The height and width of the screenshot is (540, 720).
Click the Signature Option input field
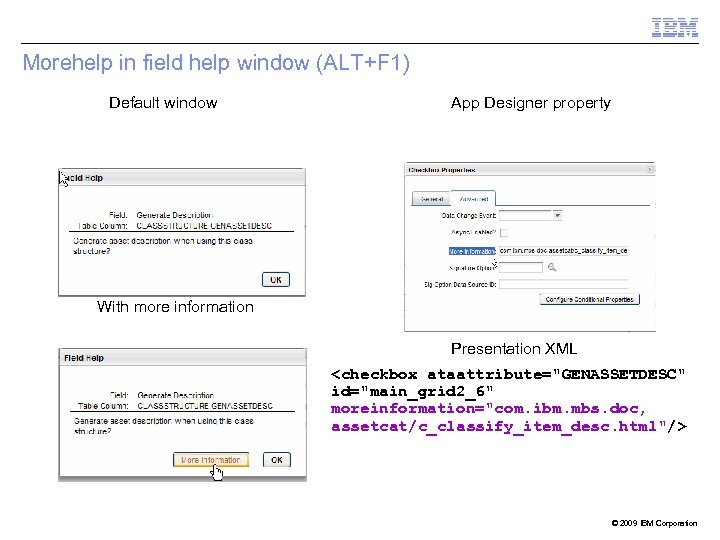(521, 267)
